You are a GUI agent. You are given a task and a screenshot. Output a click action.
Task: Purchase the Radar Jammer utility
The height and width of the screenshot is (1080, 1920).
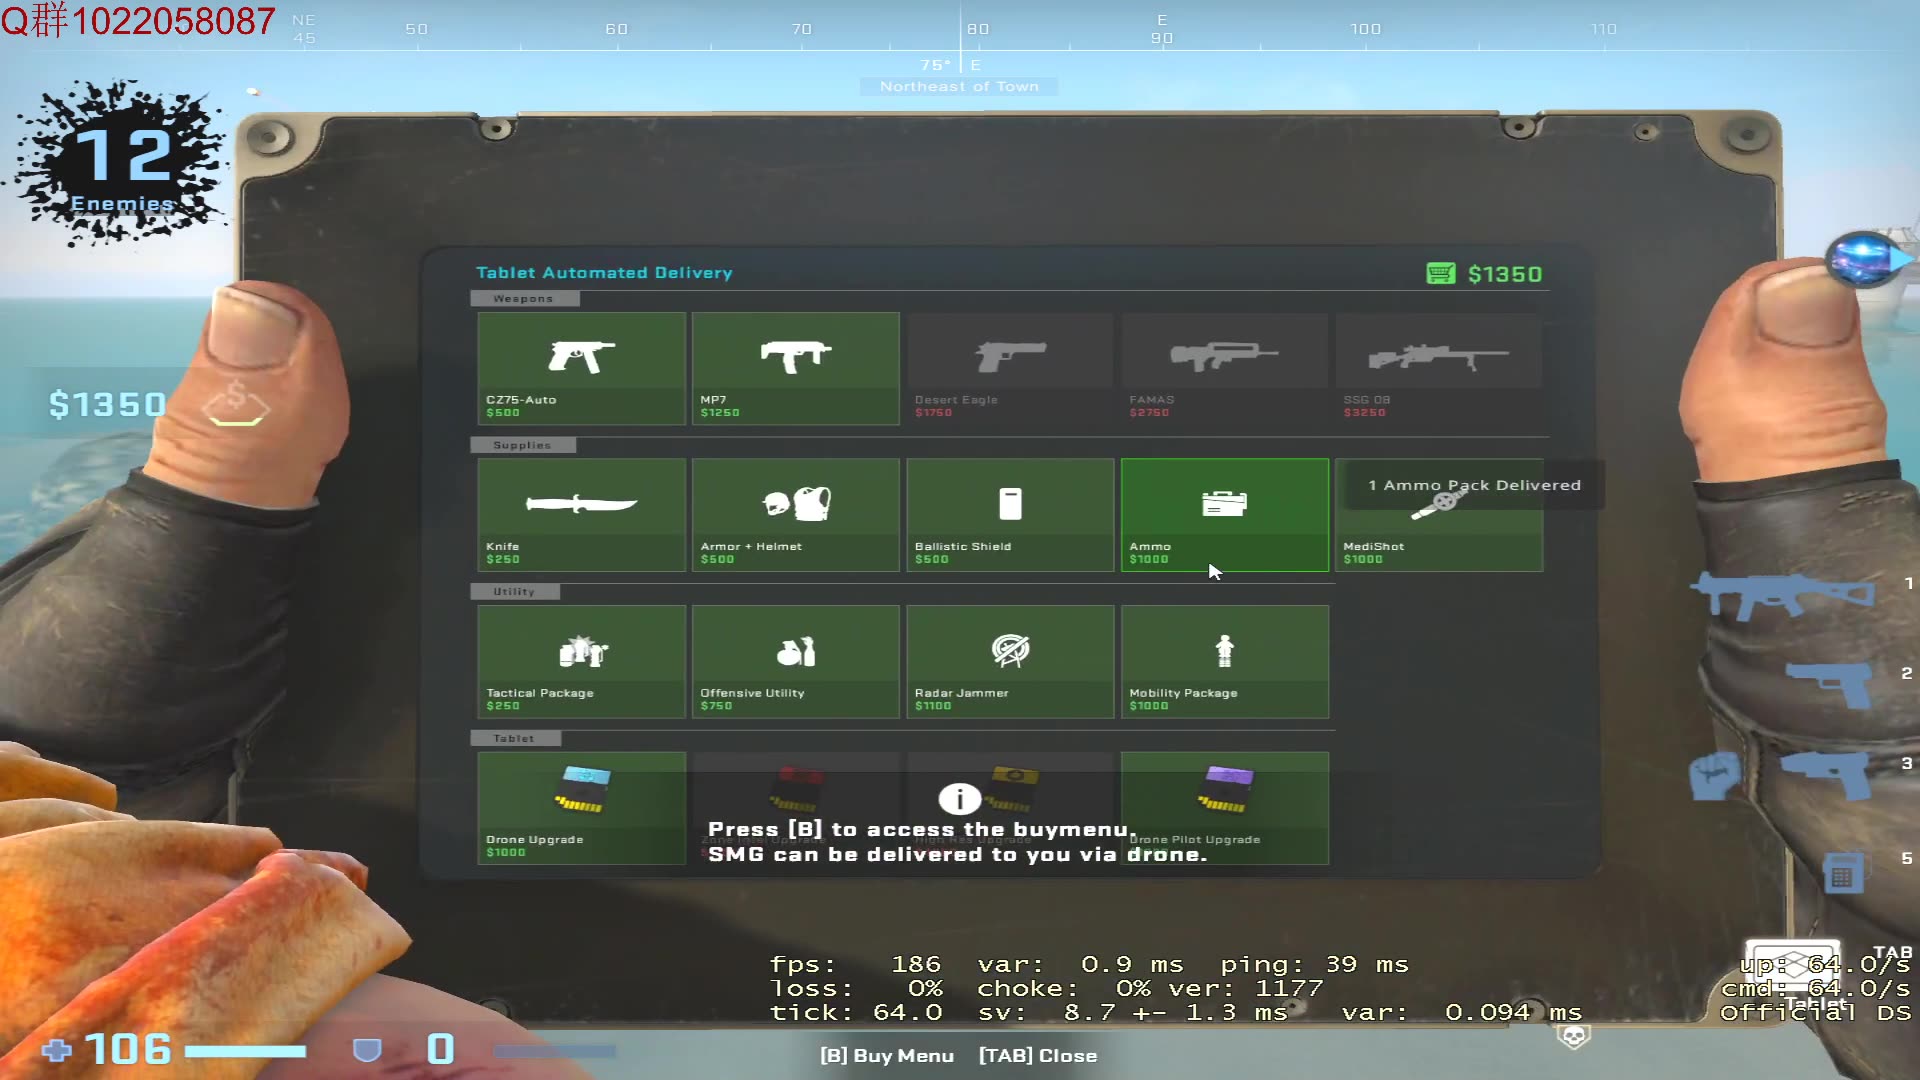1010,660
